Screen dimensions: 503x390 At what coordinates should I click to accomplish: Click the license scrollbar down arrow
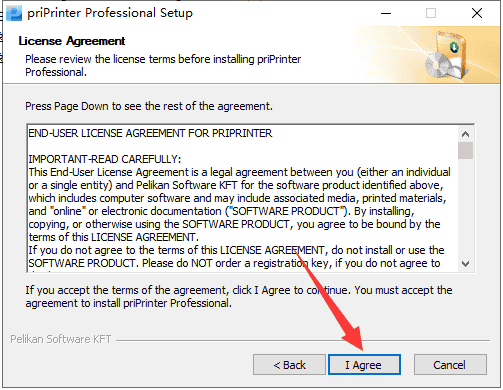[466, 264]
